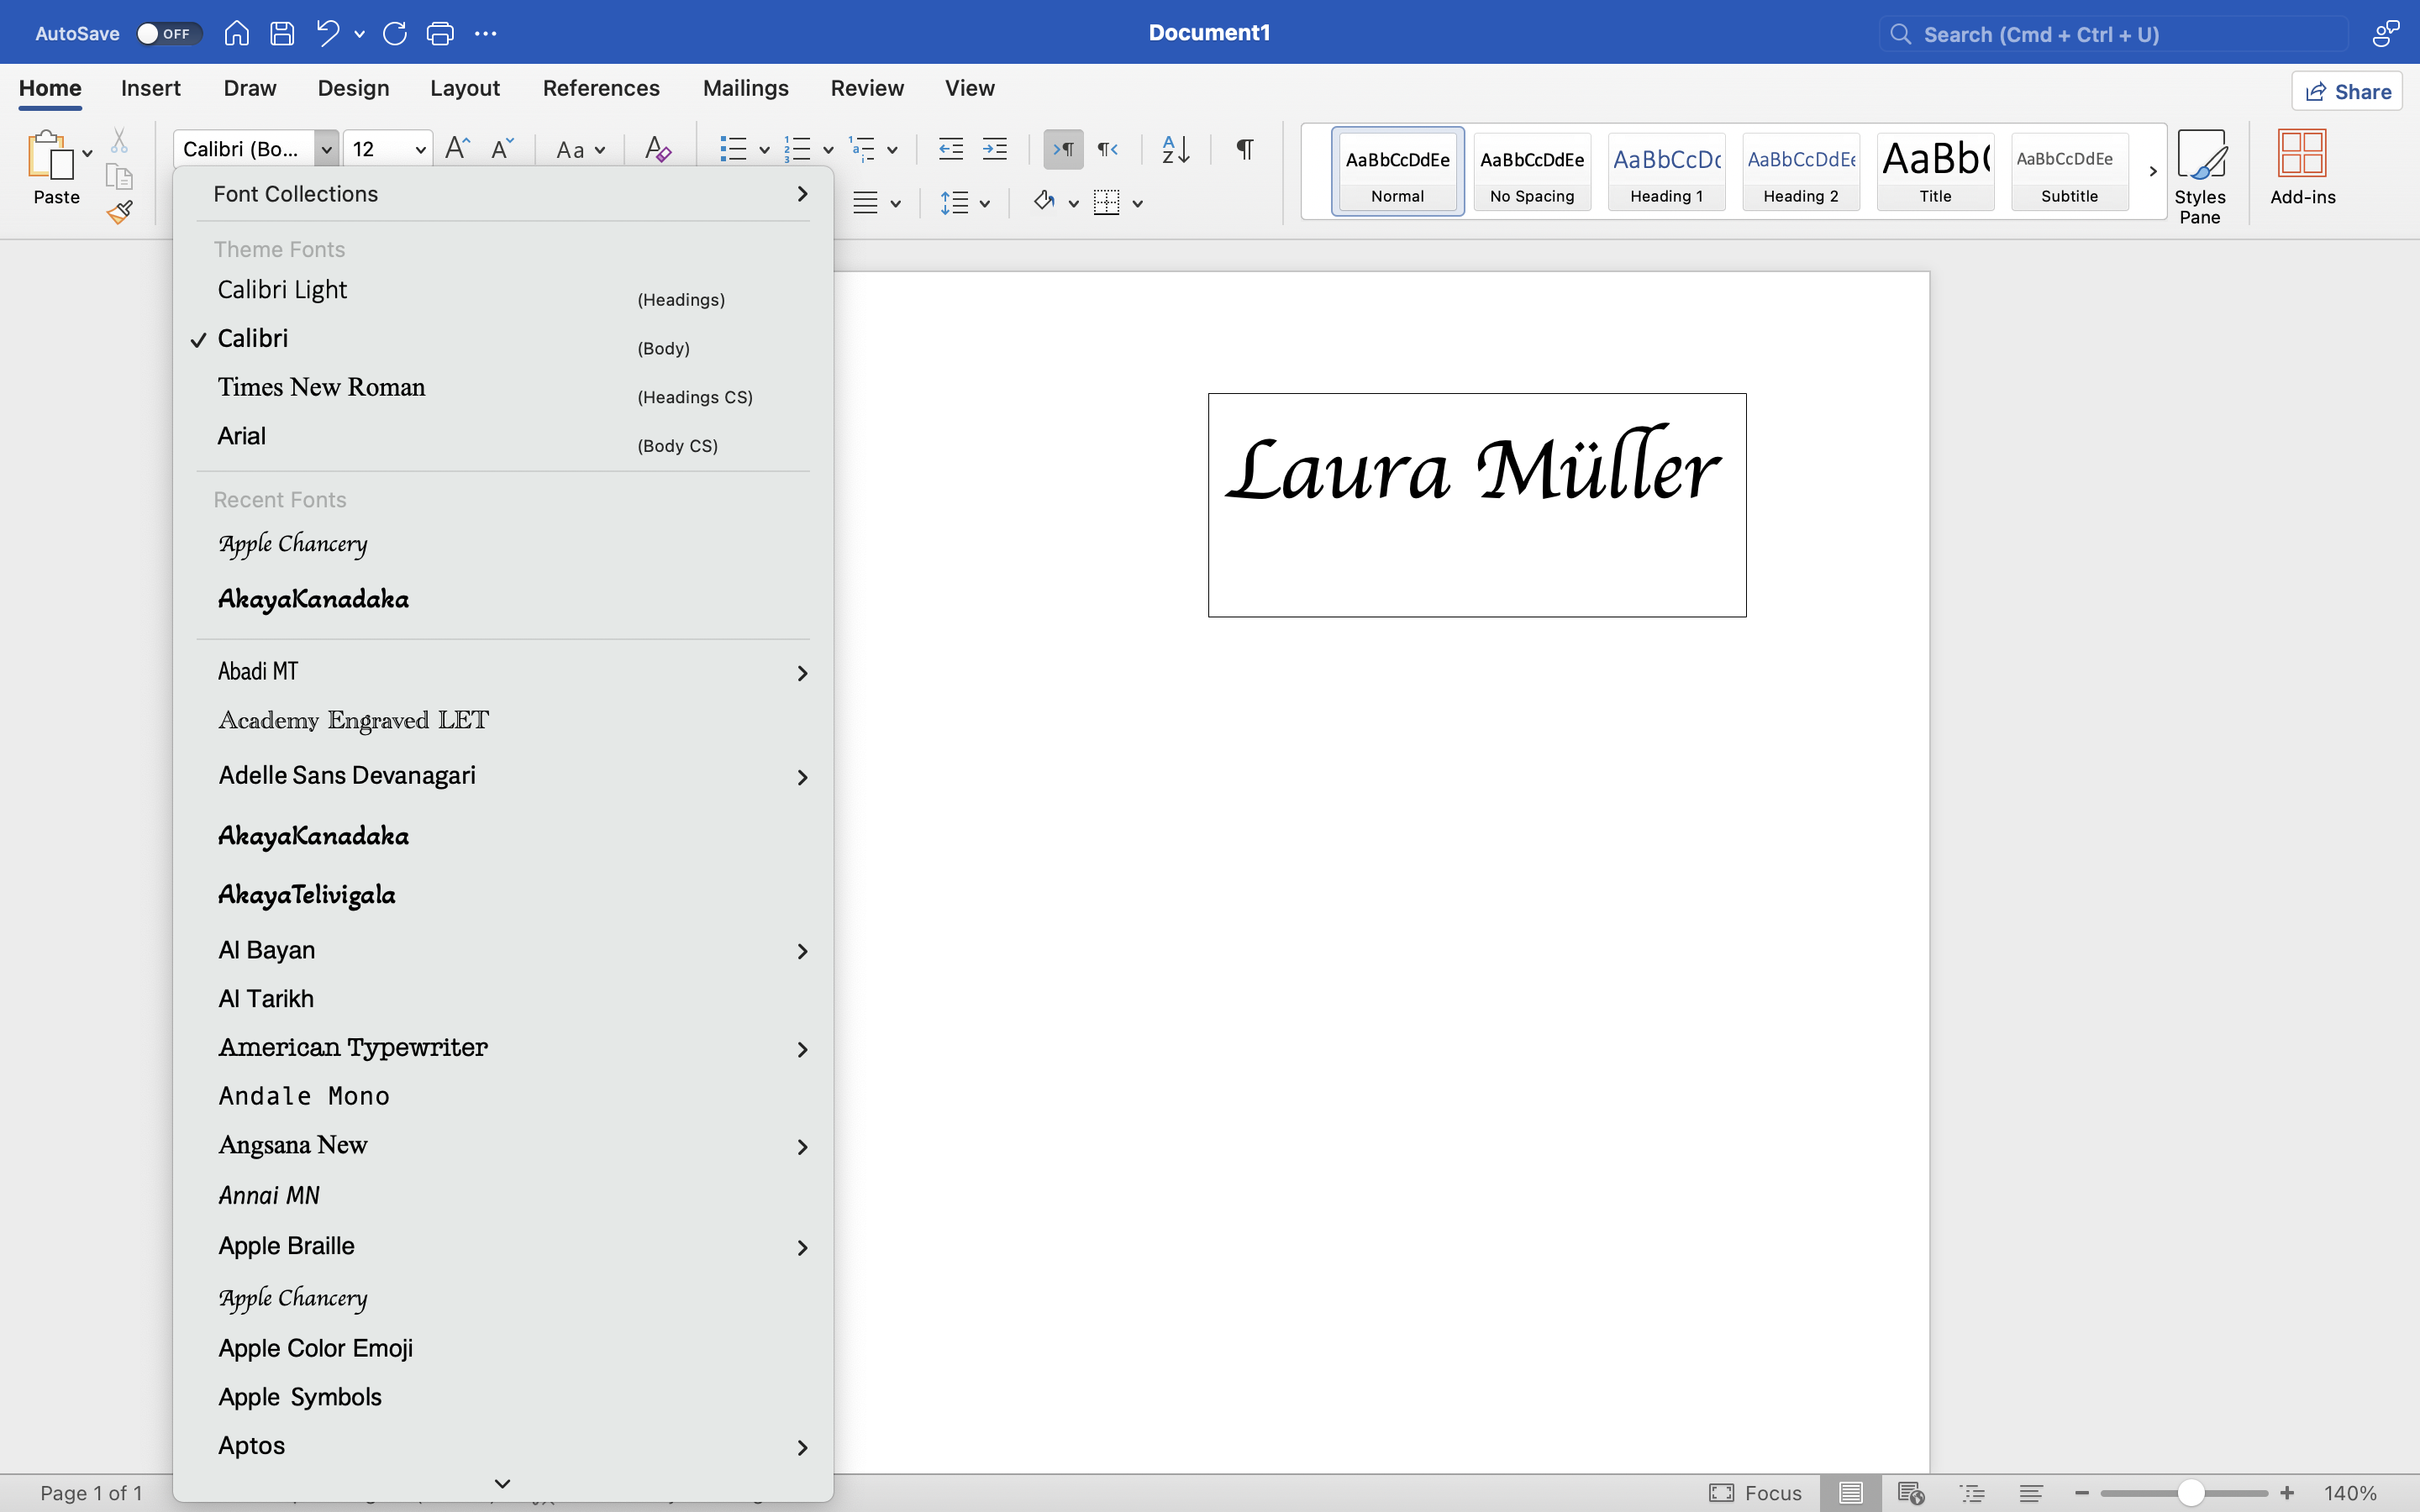Expand the Styles gallery arrow
This screenshot has height=1512, width=2420.
click(x=2153, y=171)
